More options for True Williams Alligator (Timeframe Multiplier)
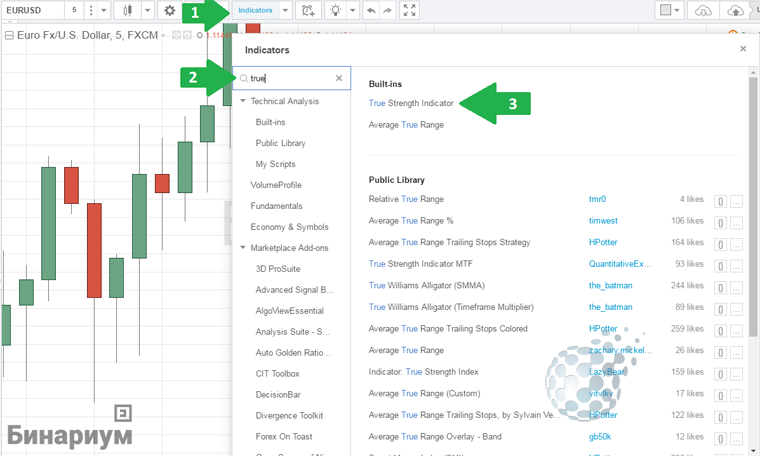 click(736, 309)
